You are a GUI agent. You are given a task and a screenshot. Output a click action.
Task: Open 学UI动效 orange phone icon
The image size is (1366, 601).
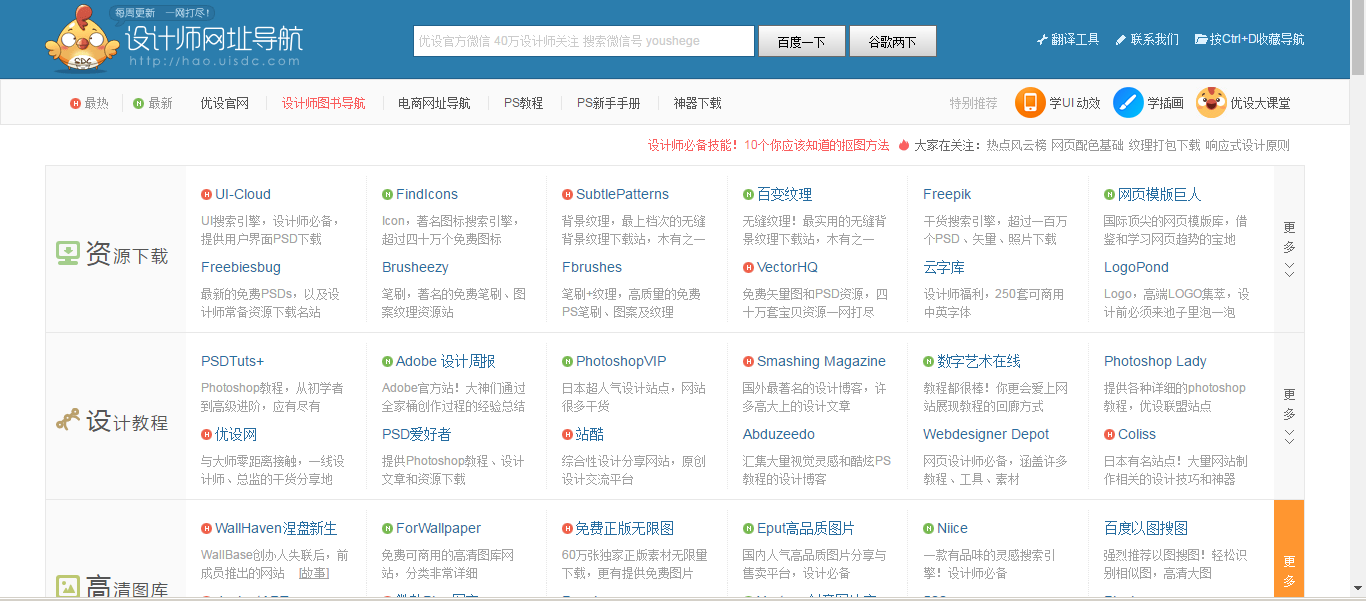pos(1029,102)
